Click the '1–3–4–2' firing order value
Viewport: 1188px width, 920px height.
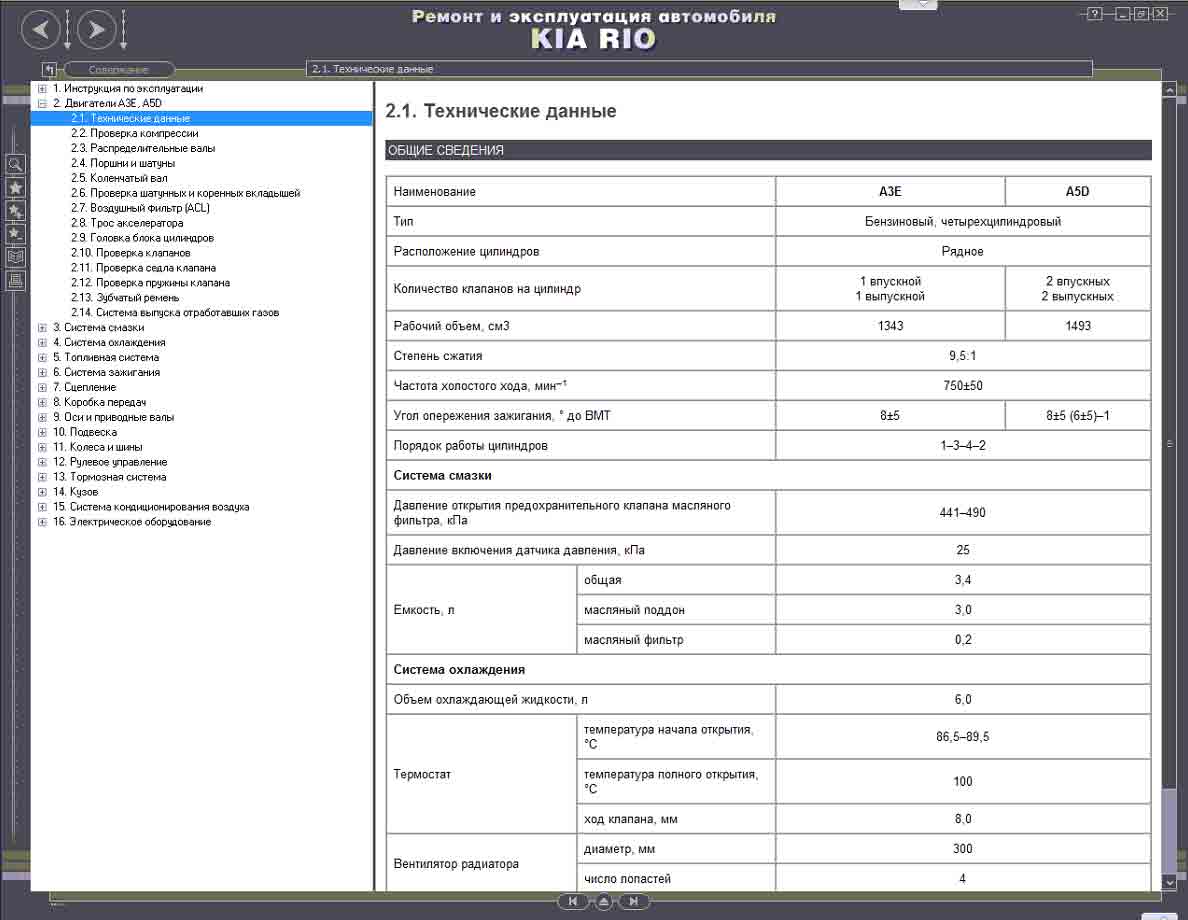[x=963, y=446]
